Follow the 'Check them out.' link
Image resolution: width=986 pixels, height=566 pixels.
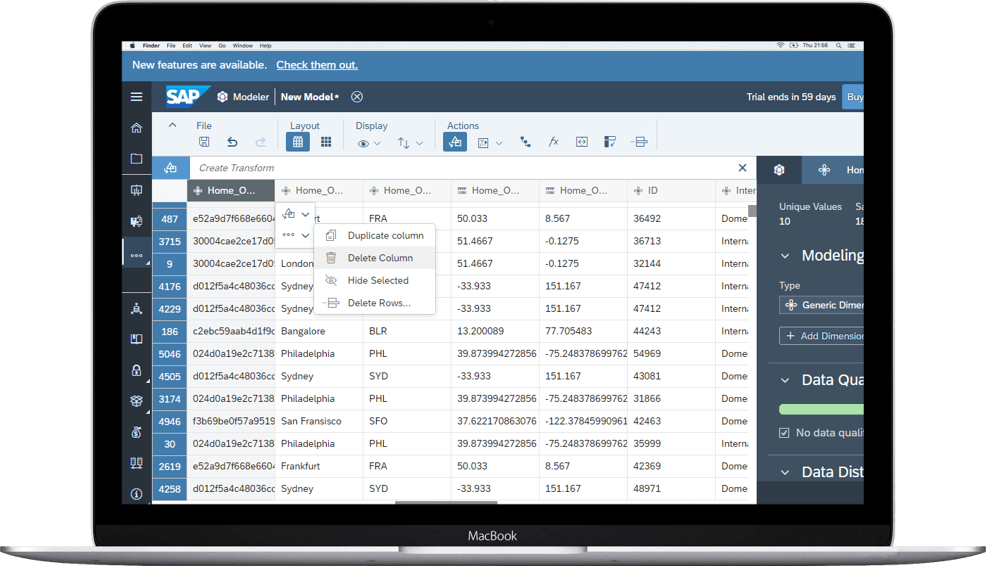tap(316, 65)
